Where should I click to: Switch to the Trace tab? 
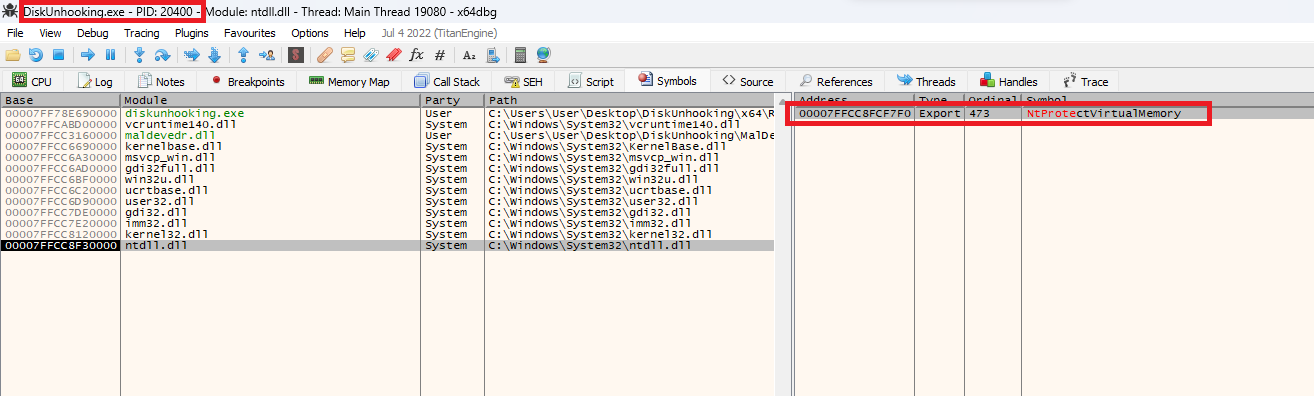coord(1085,81)
